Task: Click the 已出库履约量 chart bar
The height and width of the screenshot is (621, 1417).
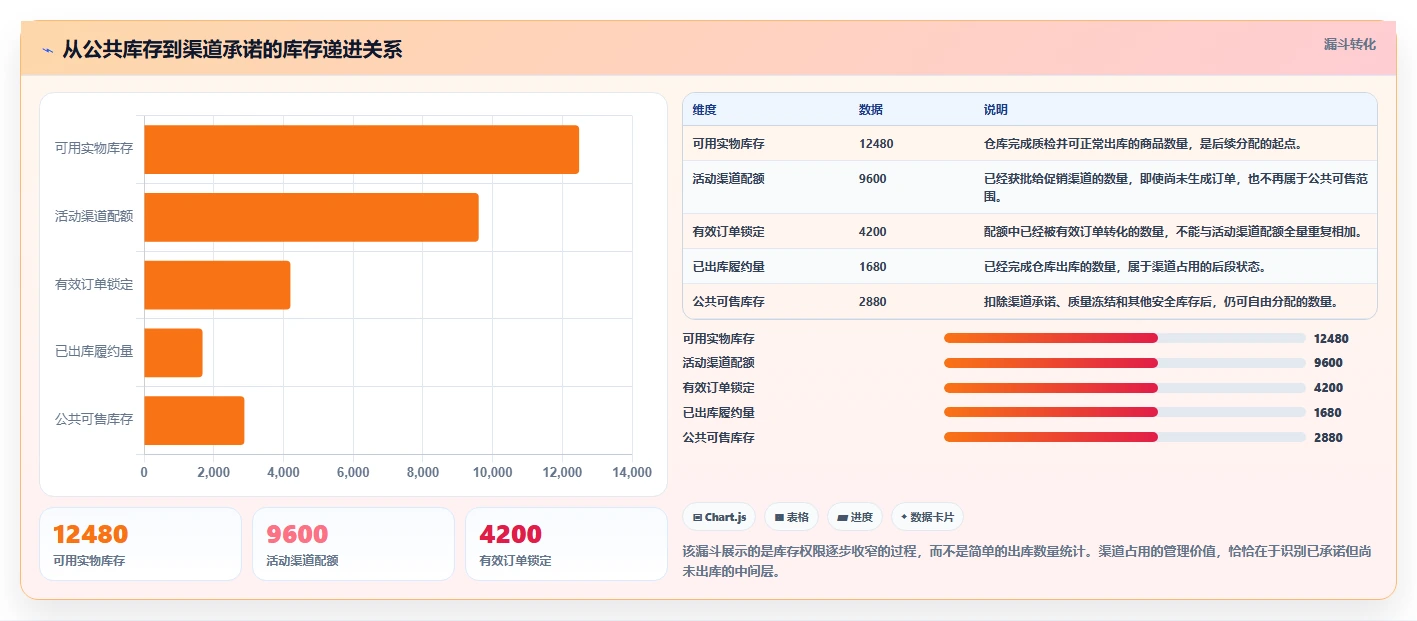Action: (173, 353)
